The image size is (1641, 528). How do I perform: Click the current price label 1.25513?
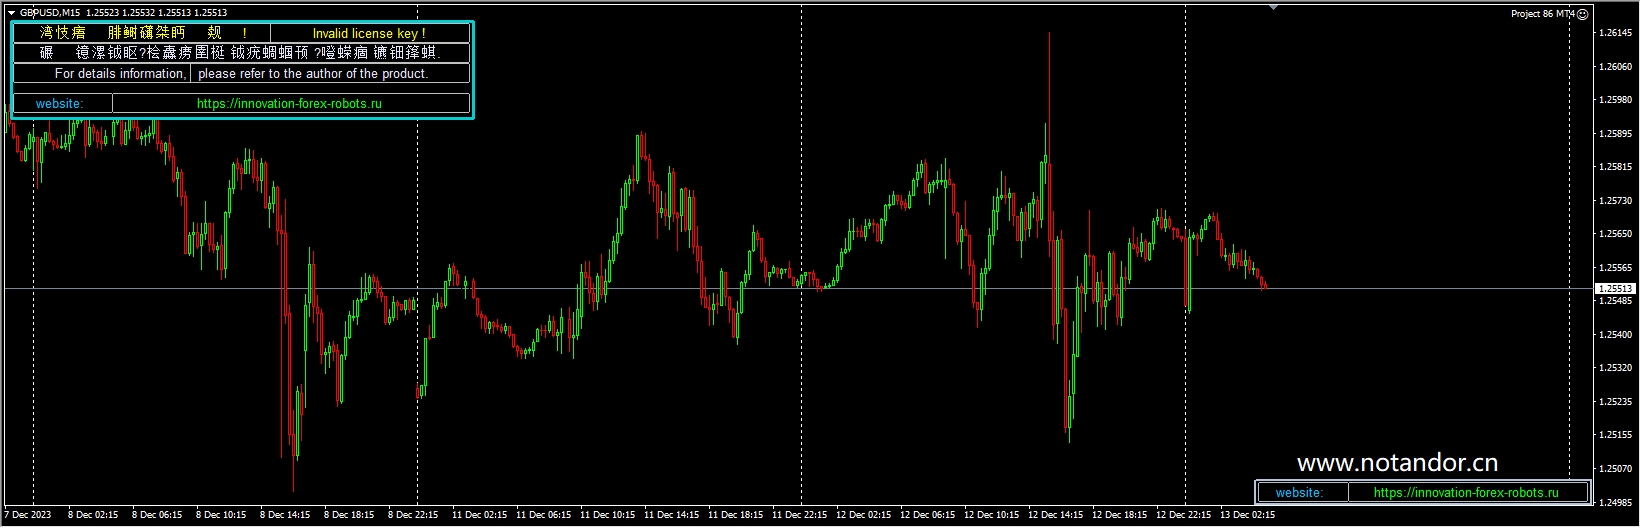pyautogui.click(x=1615, y=289)
